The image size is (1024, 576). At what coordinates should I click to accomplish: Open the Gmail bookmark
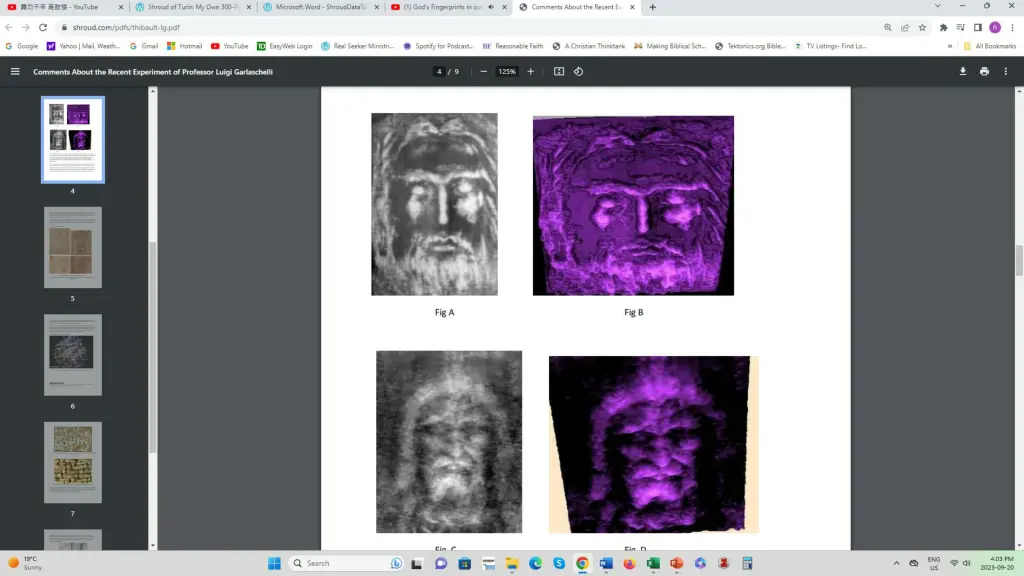pos(144,46)
